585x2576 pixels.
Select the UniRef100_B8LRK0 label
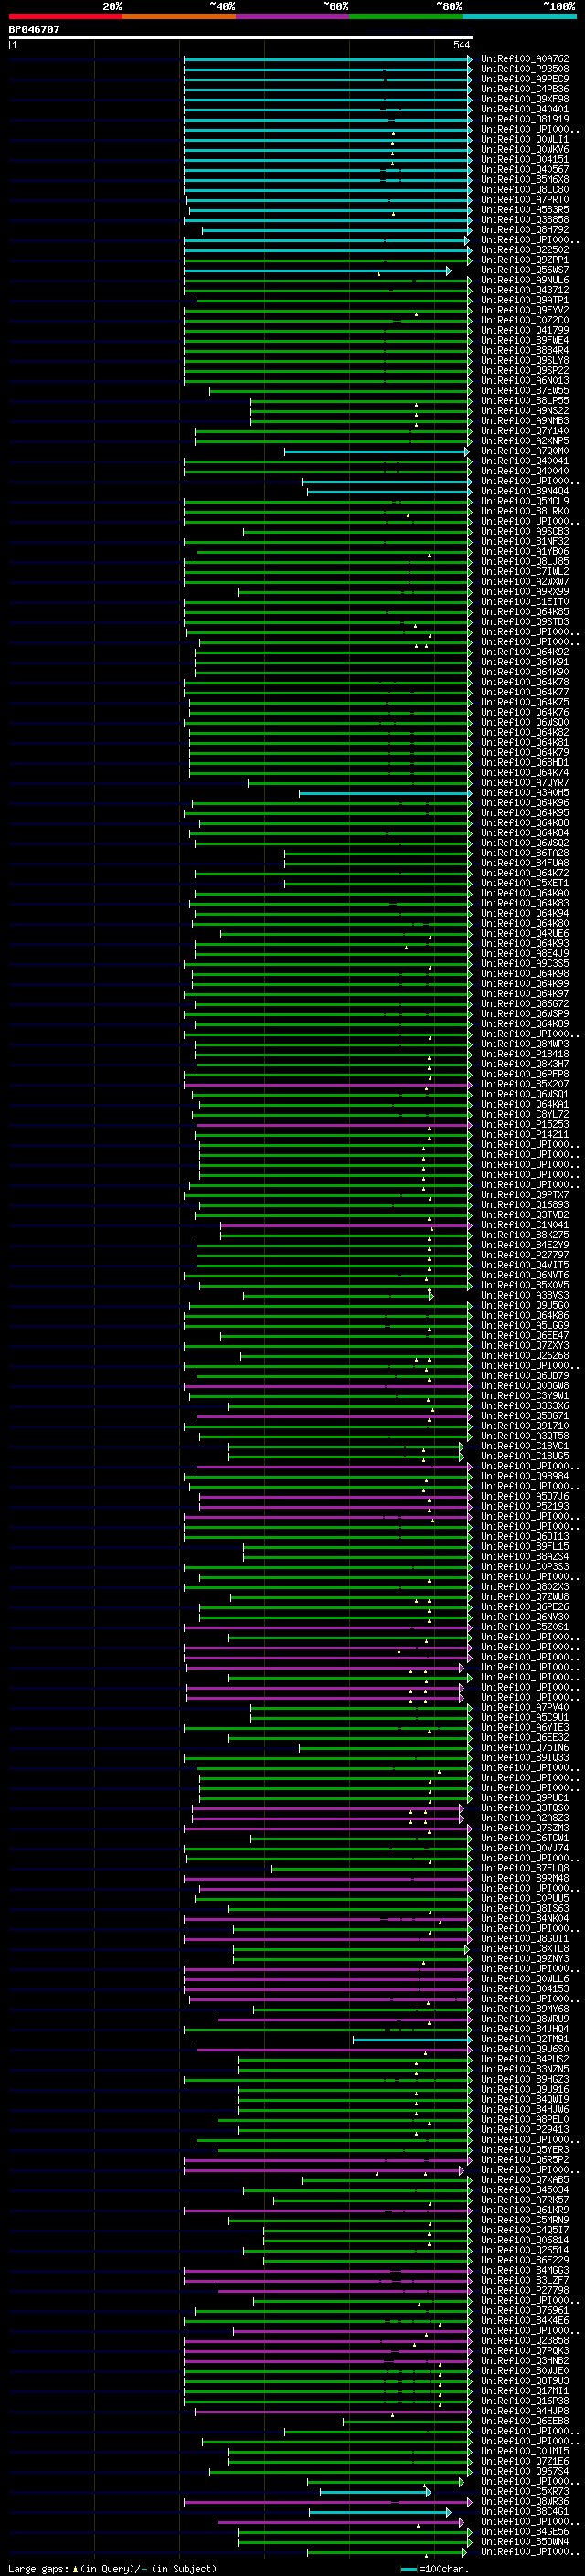(x=525, y=511)
